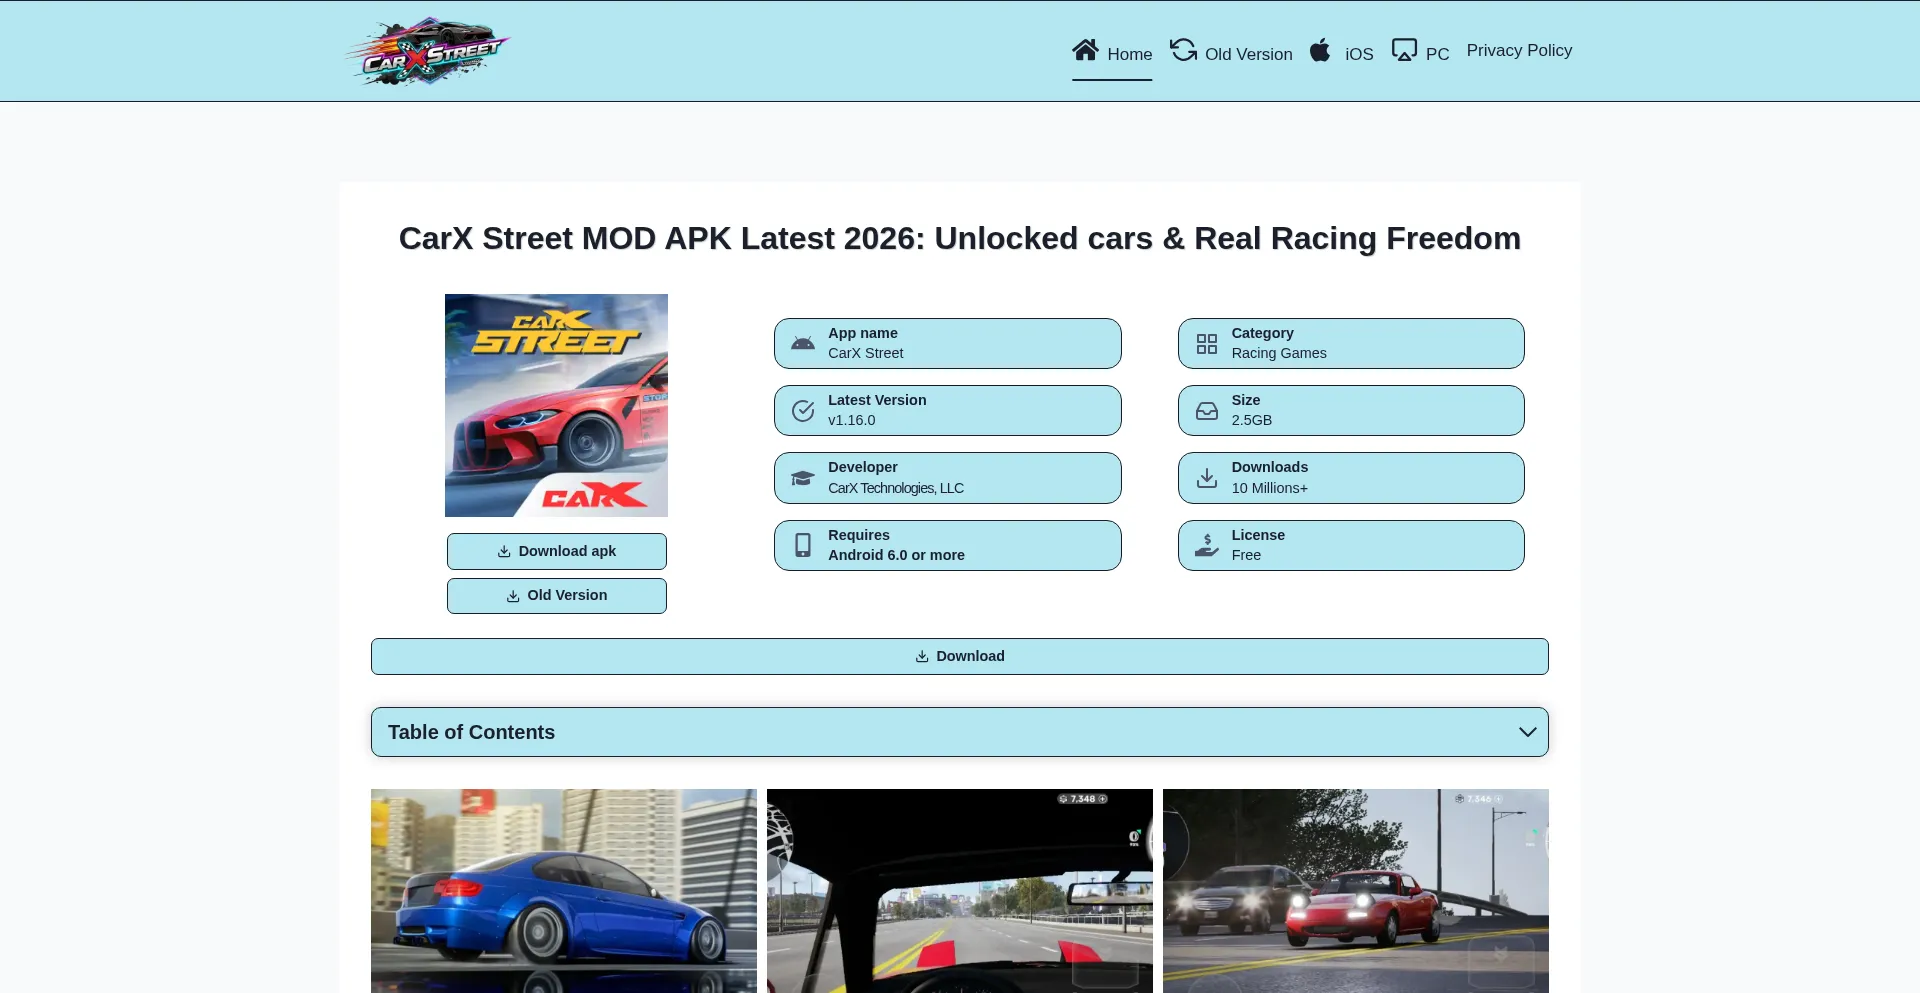Open the CarX Street site logo

pyautogui.click(x=428, y=50)
